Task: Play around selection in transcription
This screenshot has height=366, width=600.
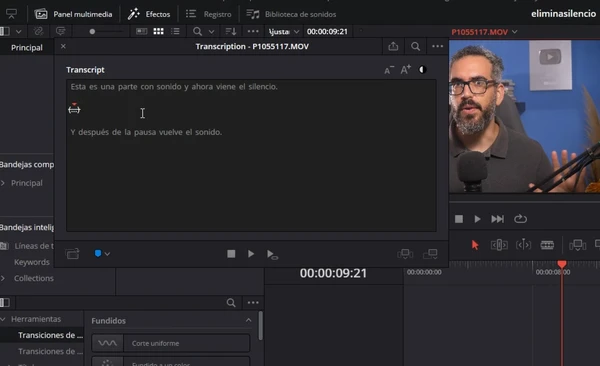Action: tap(272, 254)
